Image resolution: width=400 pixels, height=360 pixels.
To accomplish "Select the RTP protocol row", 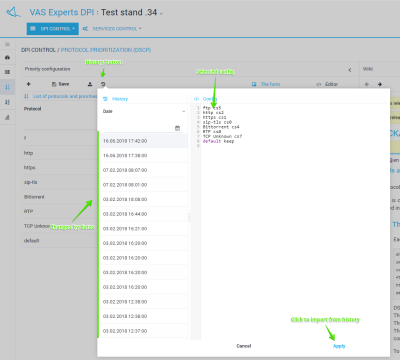I will point(59,211).
